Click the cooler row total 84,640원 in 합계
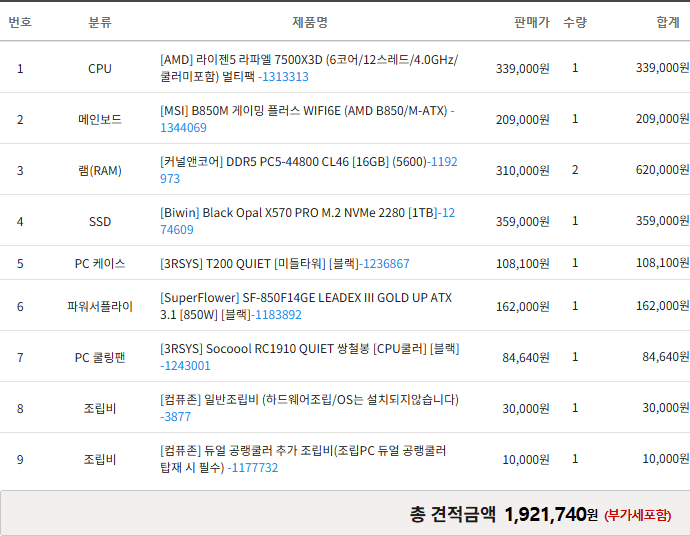 point(665,357)
